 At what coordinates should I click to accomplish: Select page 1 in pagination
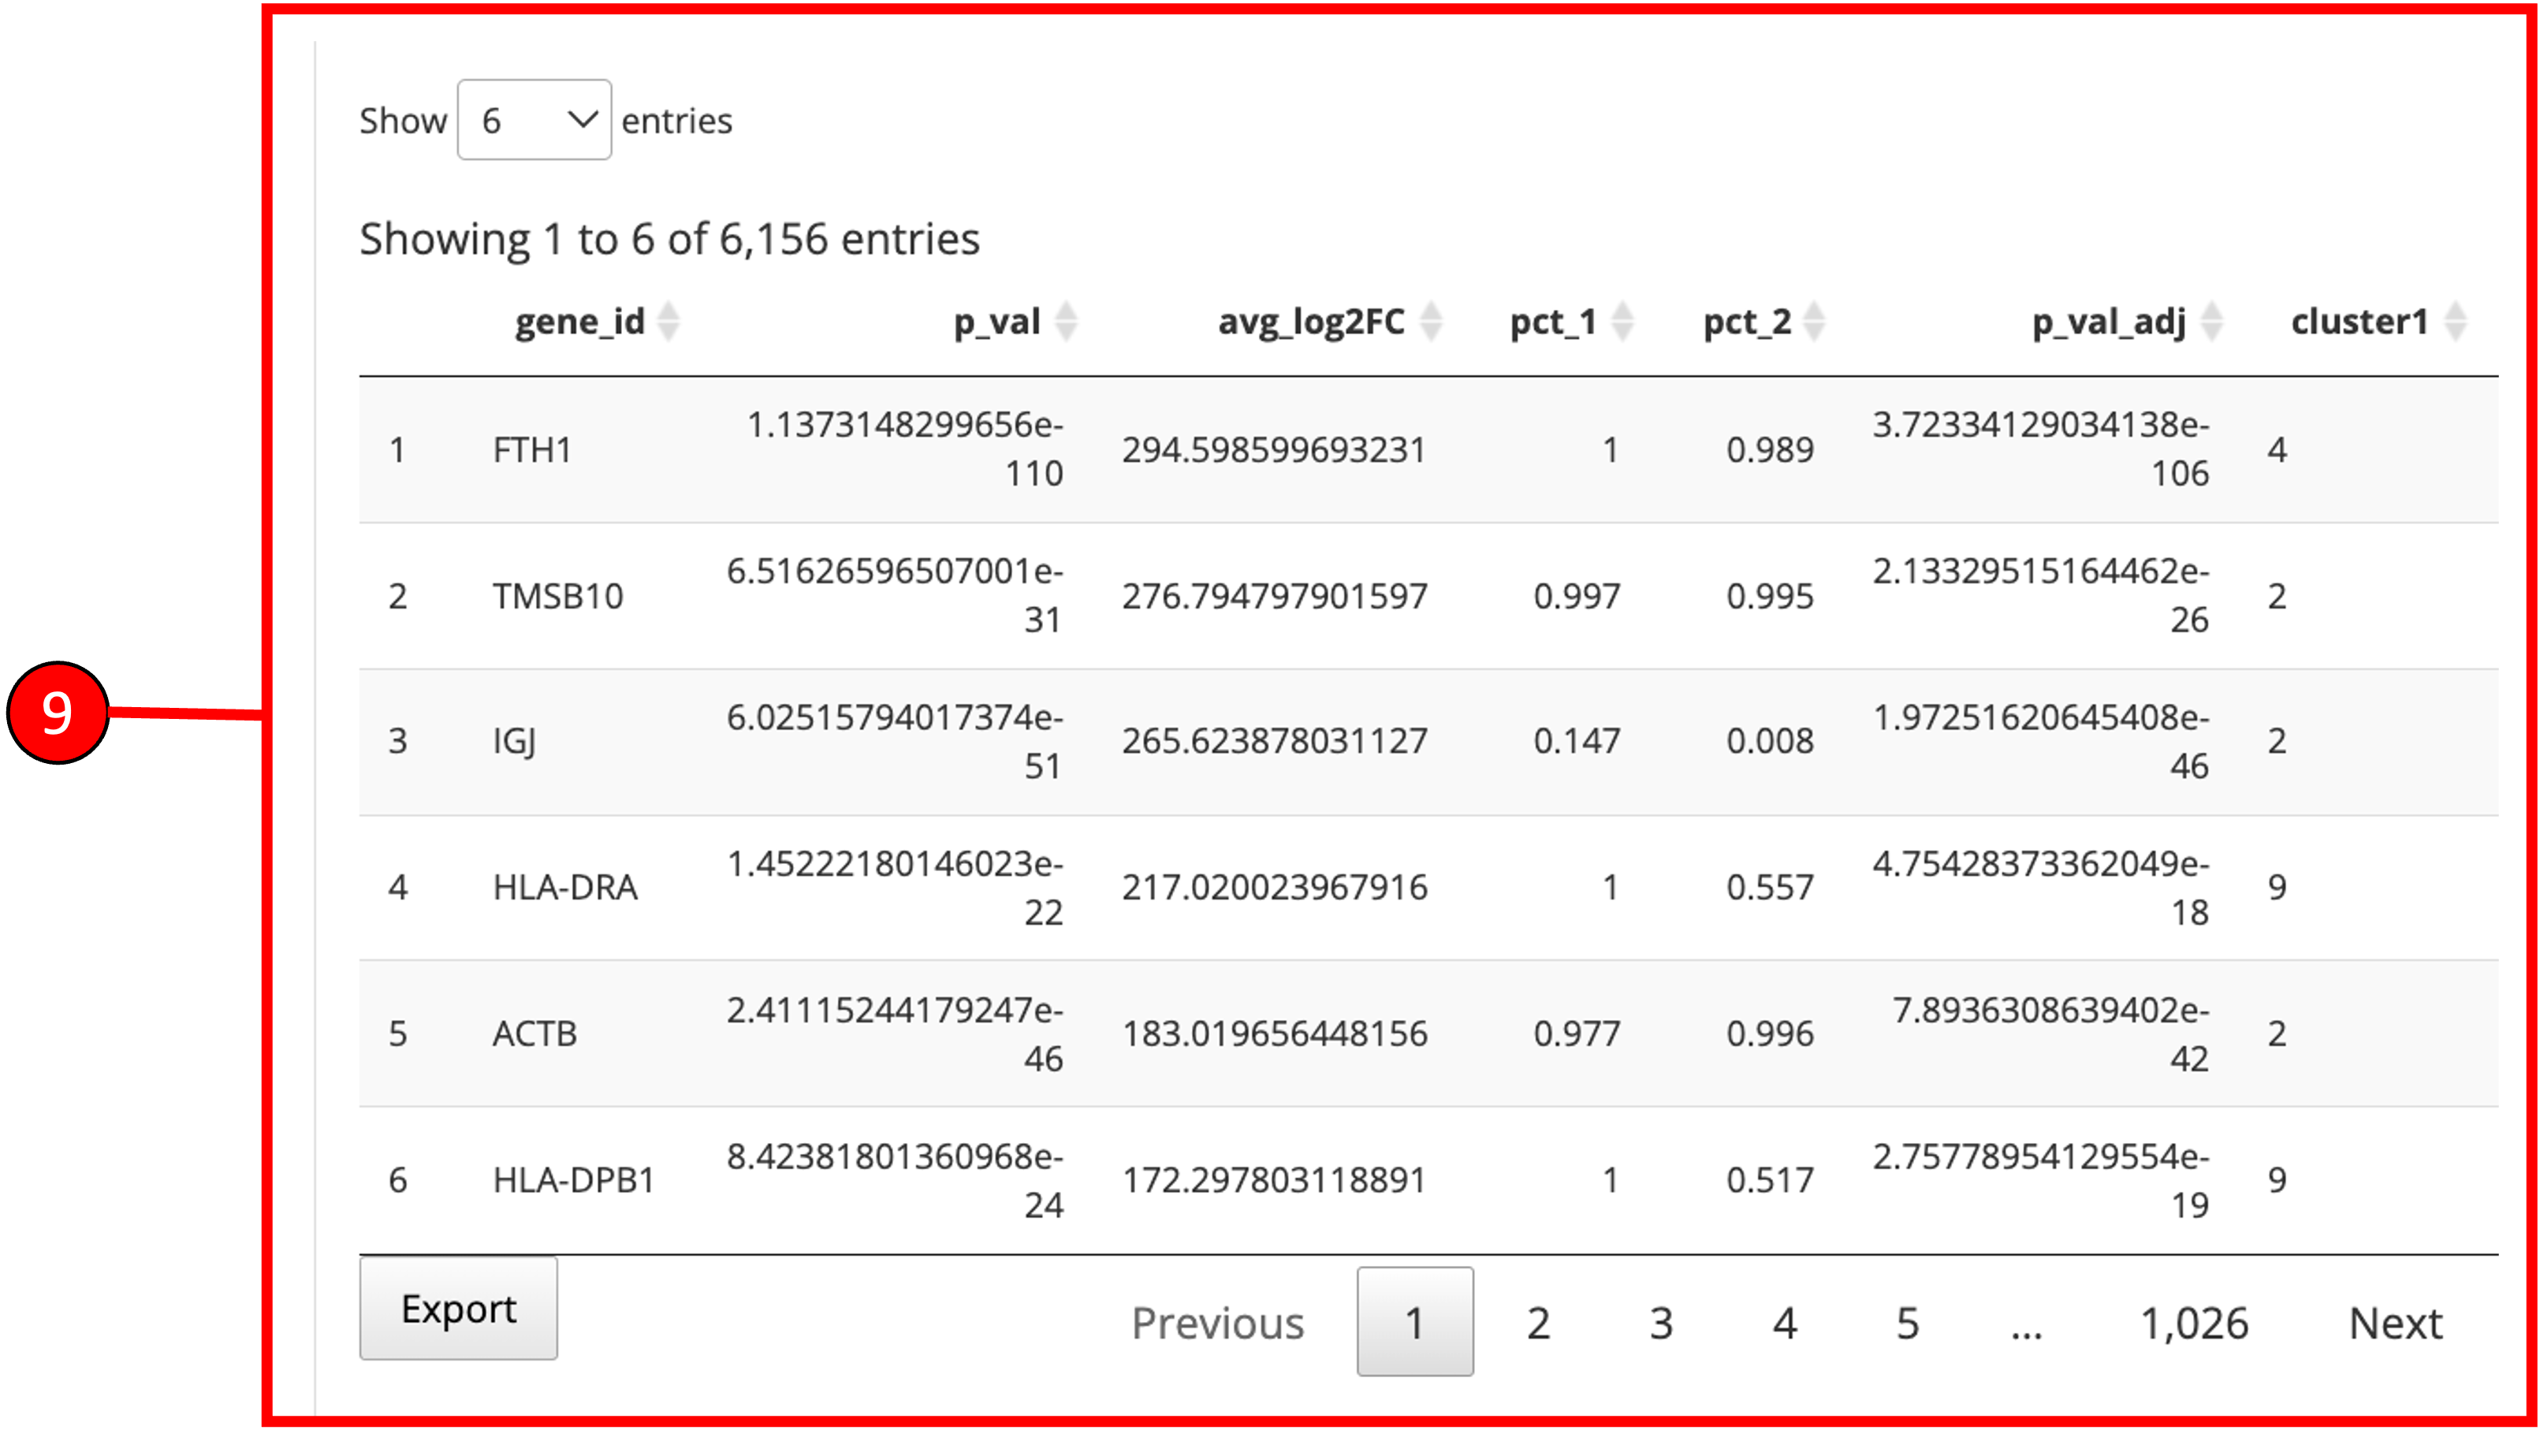pos(1414,1322)
